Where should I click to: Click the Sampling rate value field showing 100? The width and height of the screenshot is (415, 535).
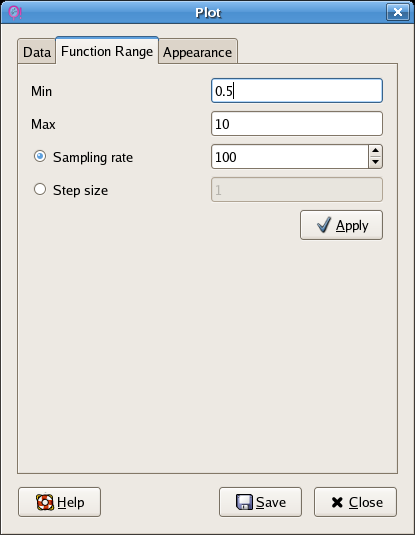point(290,157)
